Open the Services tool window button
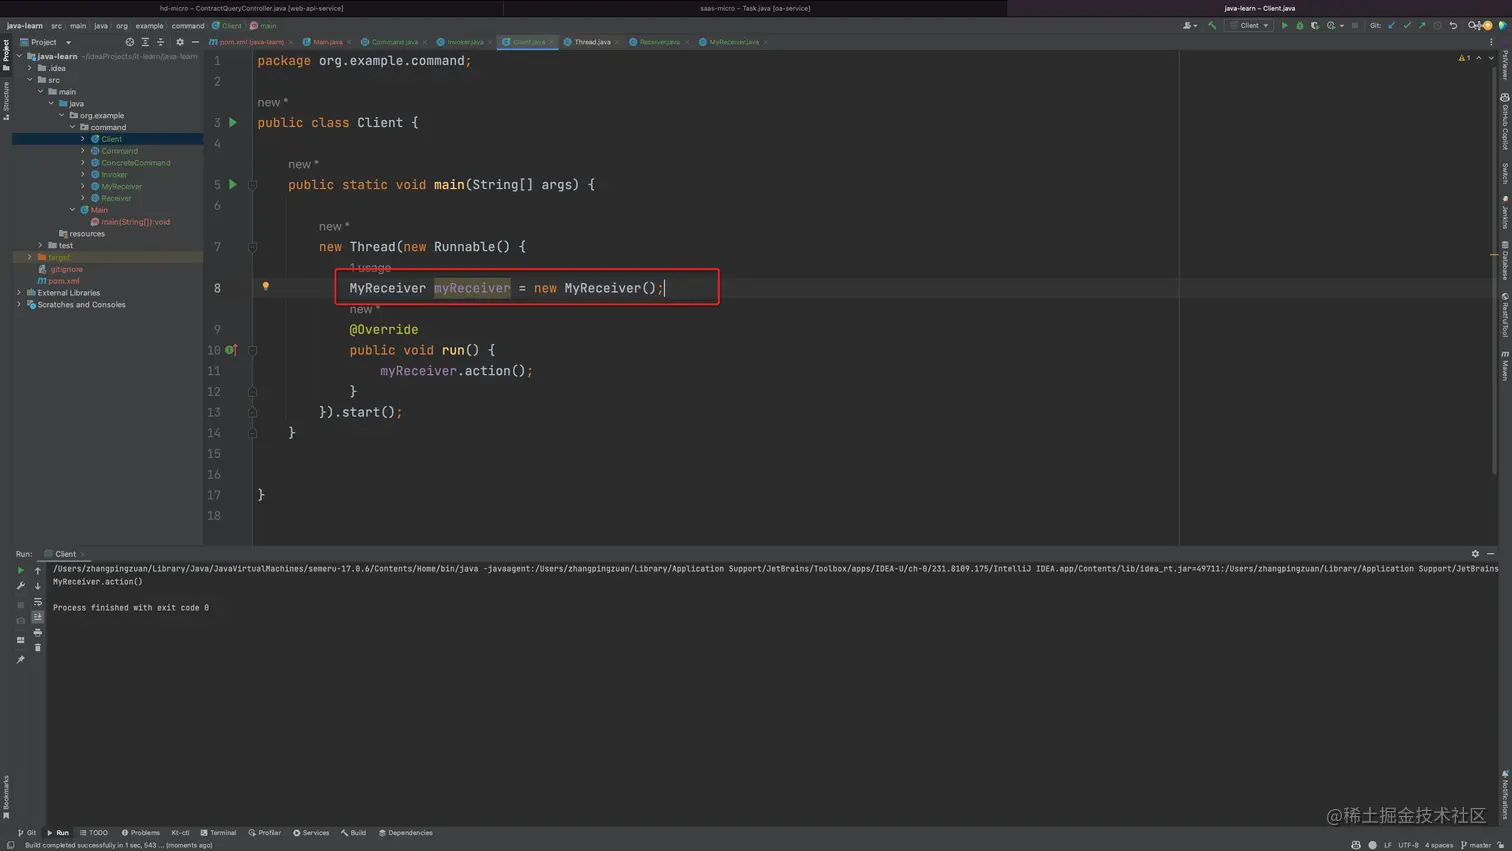 (311, 833)
